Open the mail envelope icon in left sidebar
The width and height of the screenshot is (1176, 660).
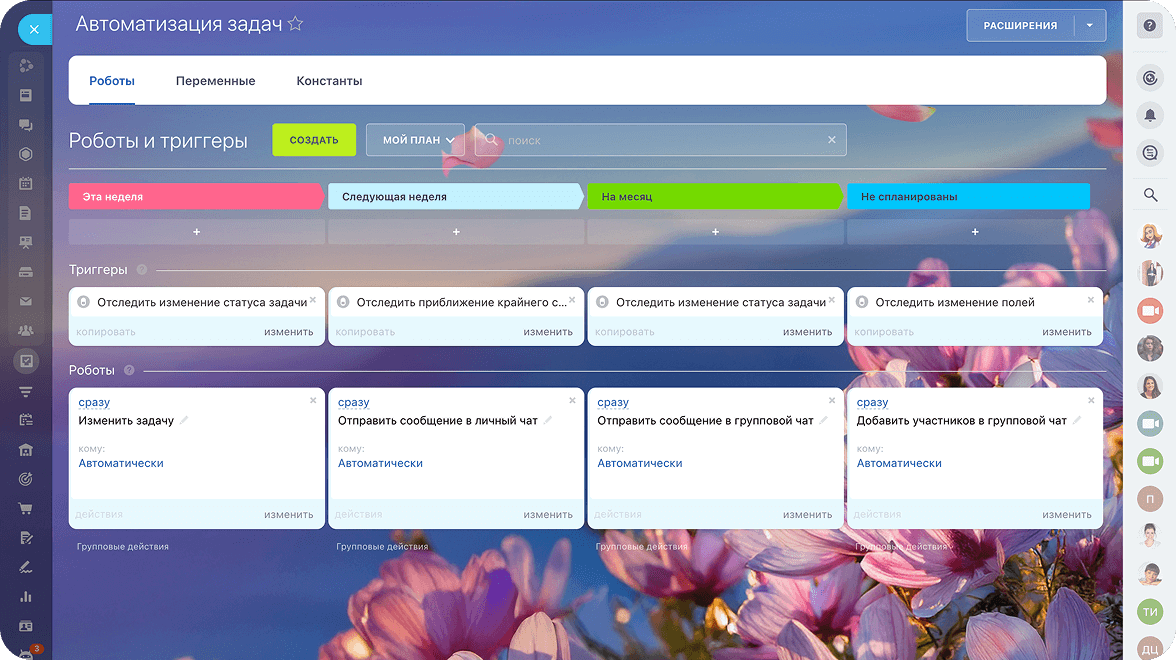[x=26, y=301]
